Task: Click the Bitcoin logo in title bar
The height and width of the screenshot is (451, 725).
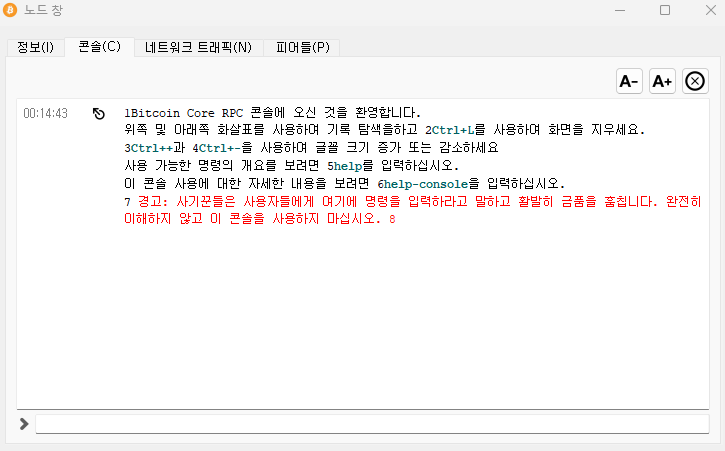Action: click(x=10, y=10)
